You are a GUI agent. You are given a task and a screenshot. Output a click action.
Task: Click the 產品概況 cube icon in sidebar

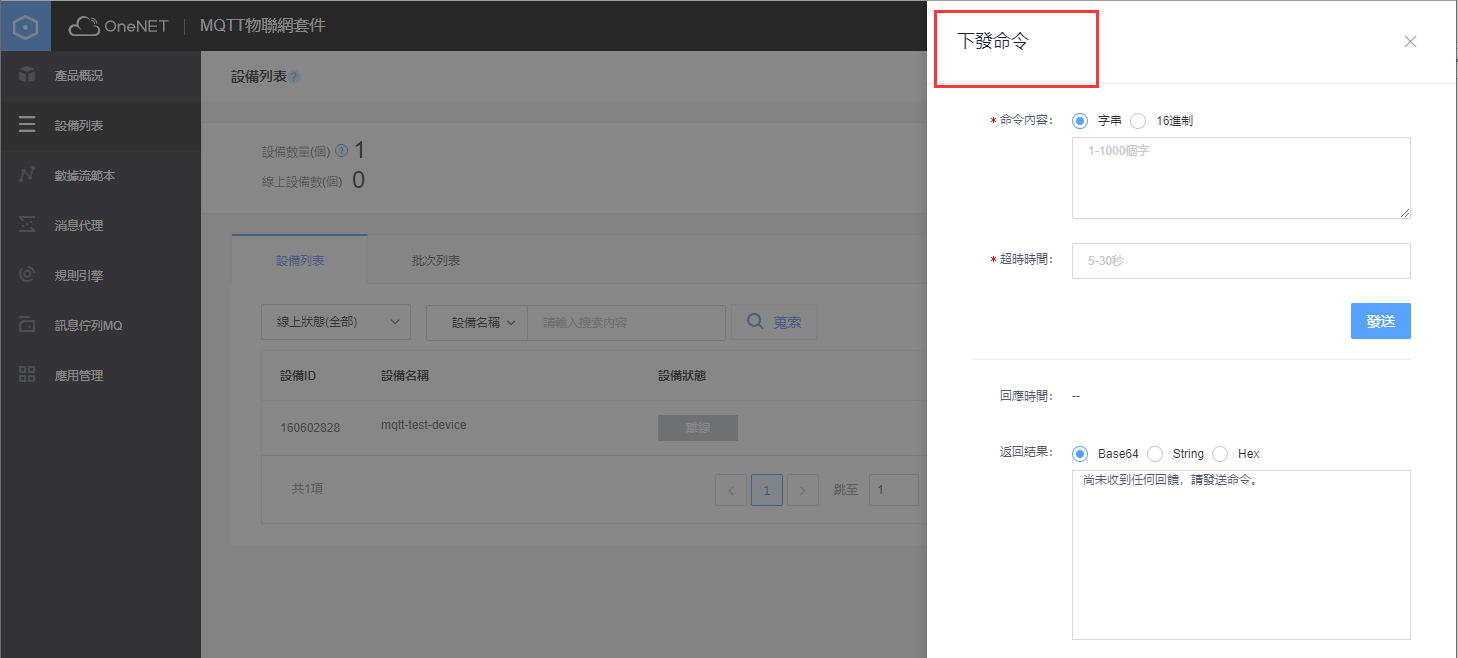(28, 75)
